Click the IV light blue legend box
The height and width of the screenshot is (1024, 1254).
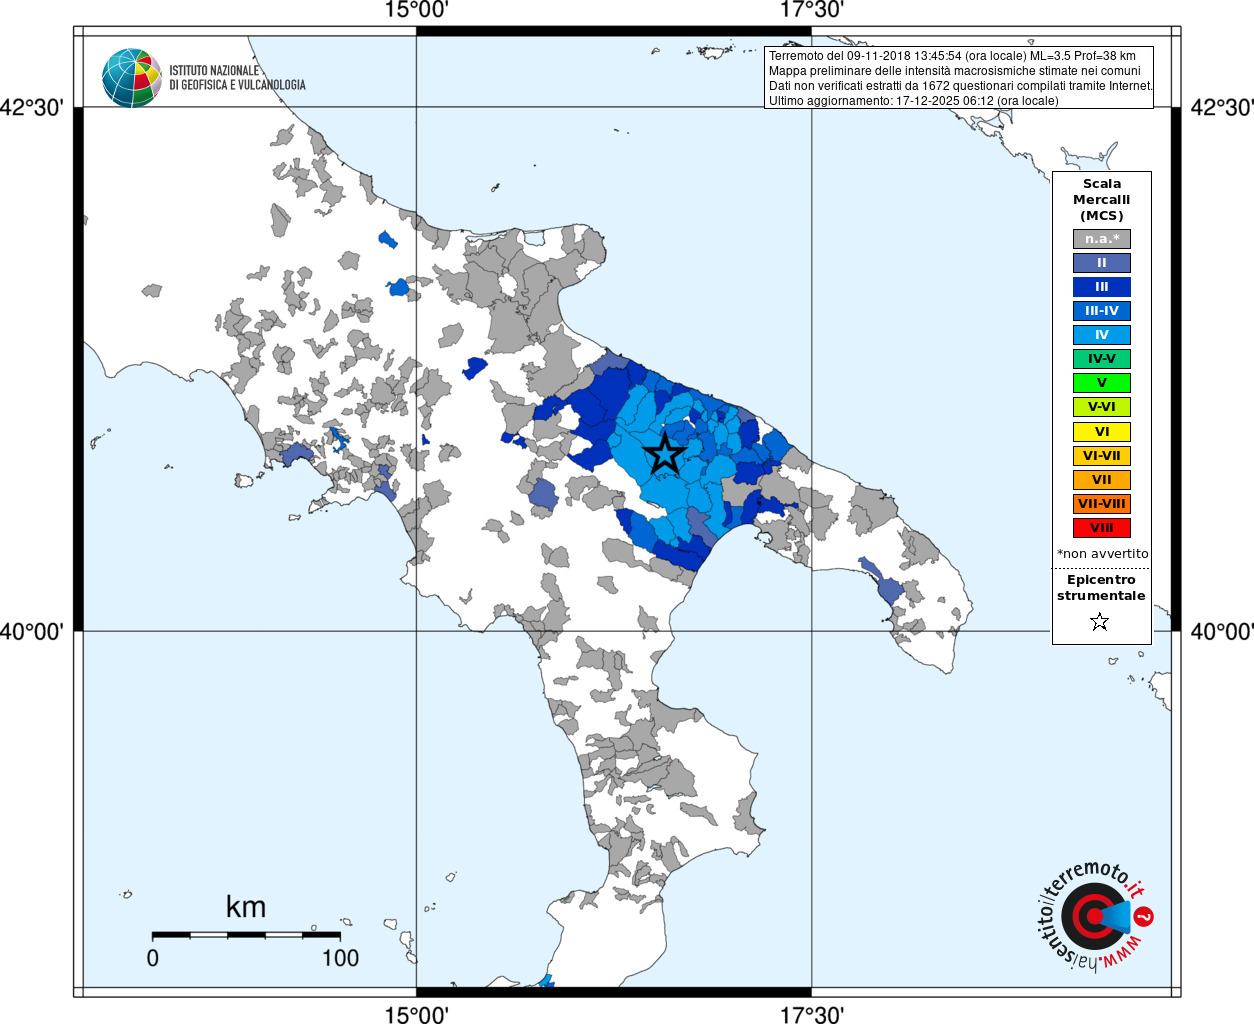[x=1102, y=335]
